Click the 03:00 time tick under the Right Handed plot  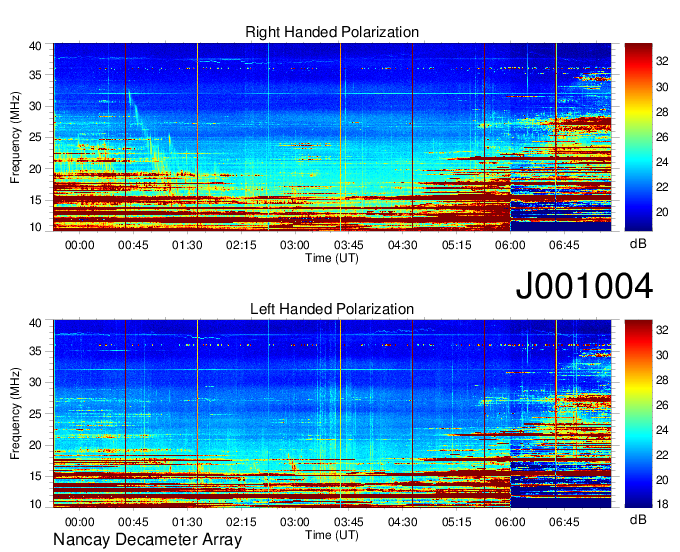pyautogui.click(x=295, y=245)
